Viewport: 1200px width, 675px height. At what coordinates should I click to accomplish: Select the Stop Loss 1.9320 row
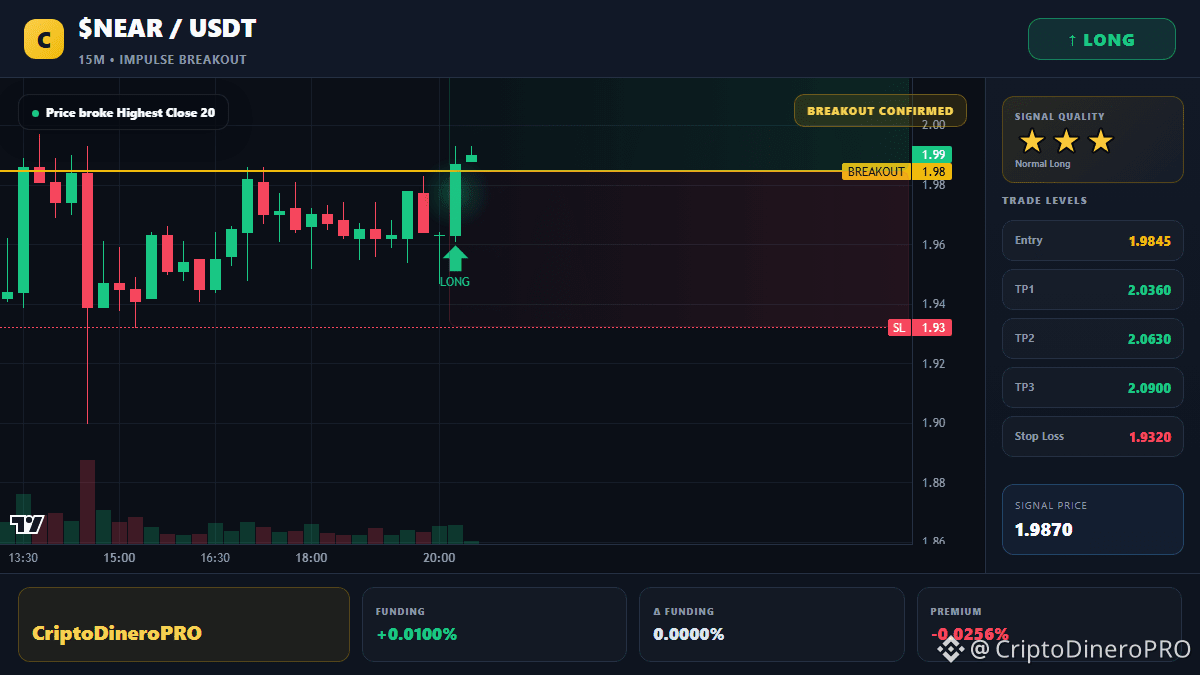(1093, 436)
